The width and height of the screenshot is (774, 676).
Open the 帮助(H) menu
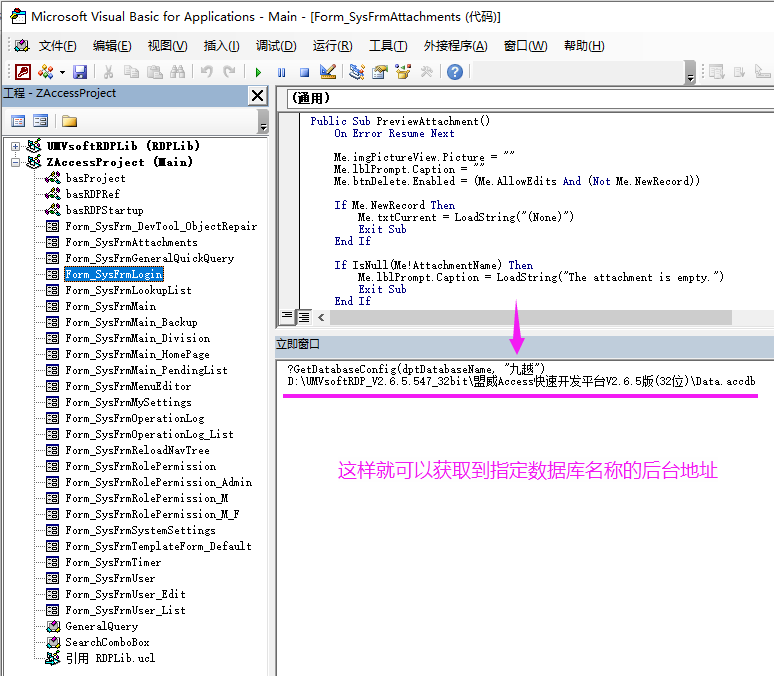(584, 46)
